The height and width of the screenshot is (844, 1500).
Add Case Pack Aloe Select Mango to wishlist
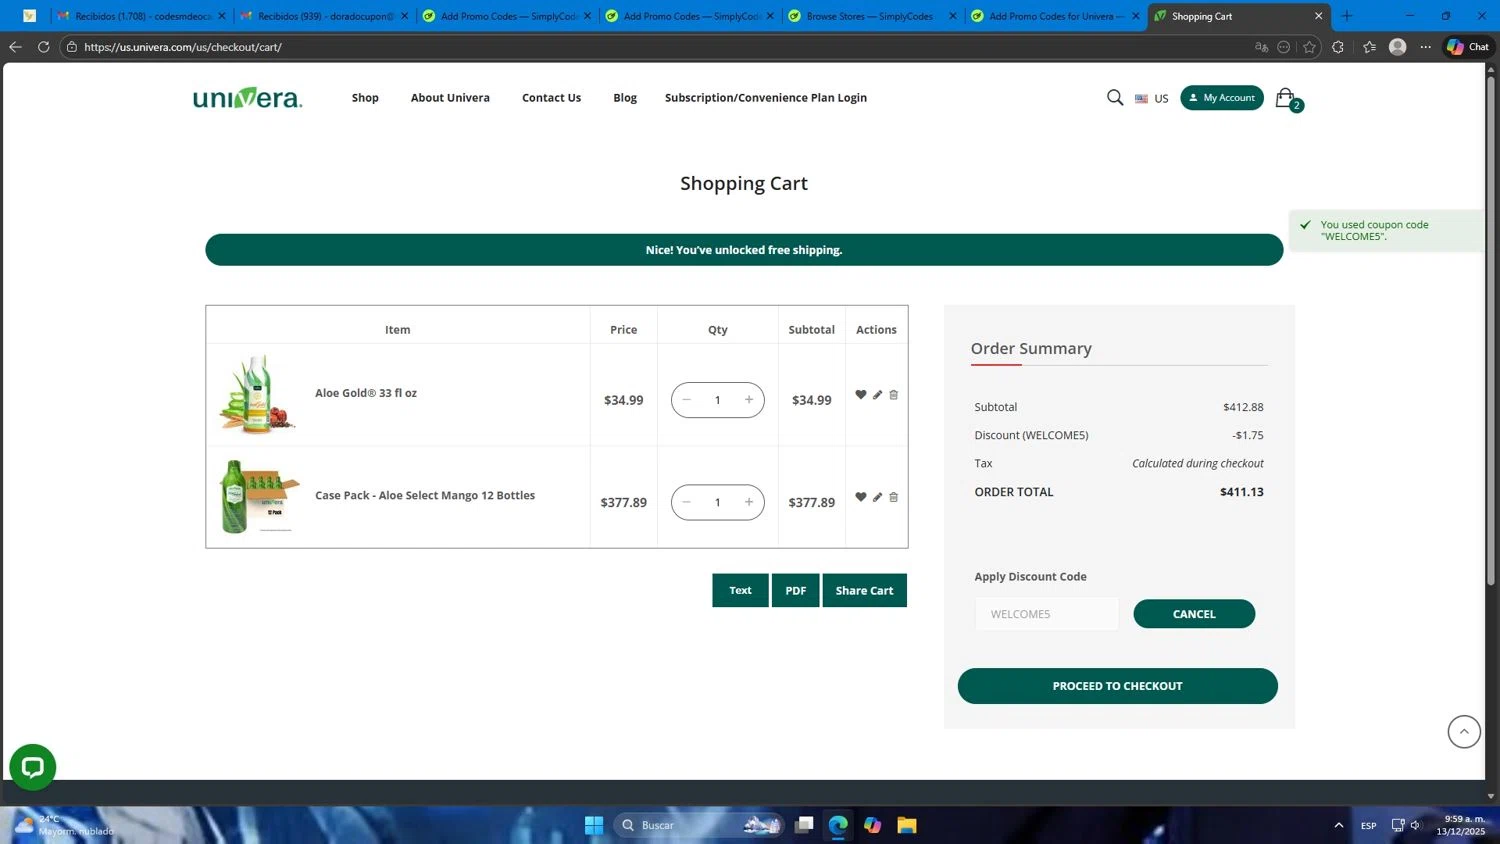tap(860, 497)
